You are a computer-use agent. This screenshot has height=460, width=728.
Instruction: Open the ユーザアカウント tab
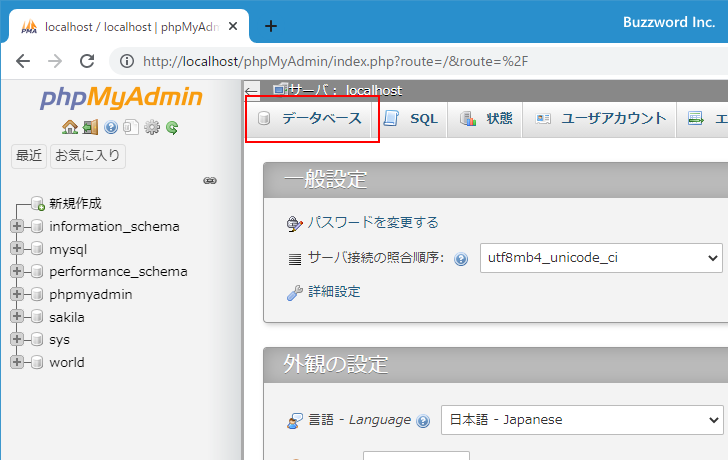click(599, 119)
